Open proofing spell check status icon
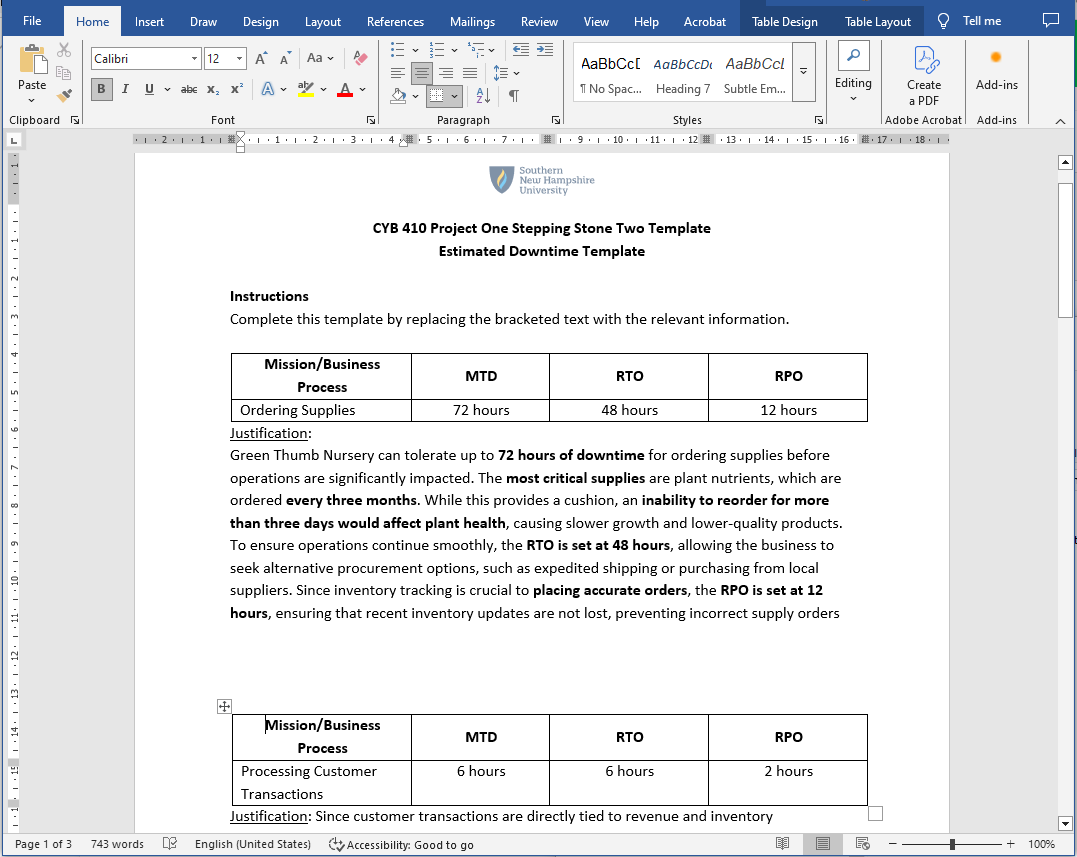This screenshot has height=857, width=1077. click(x=170, y=844)
